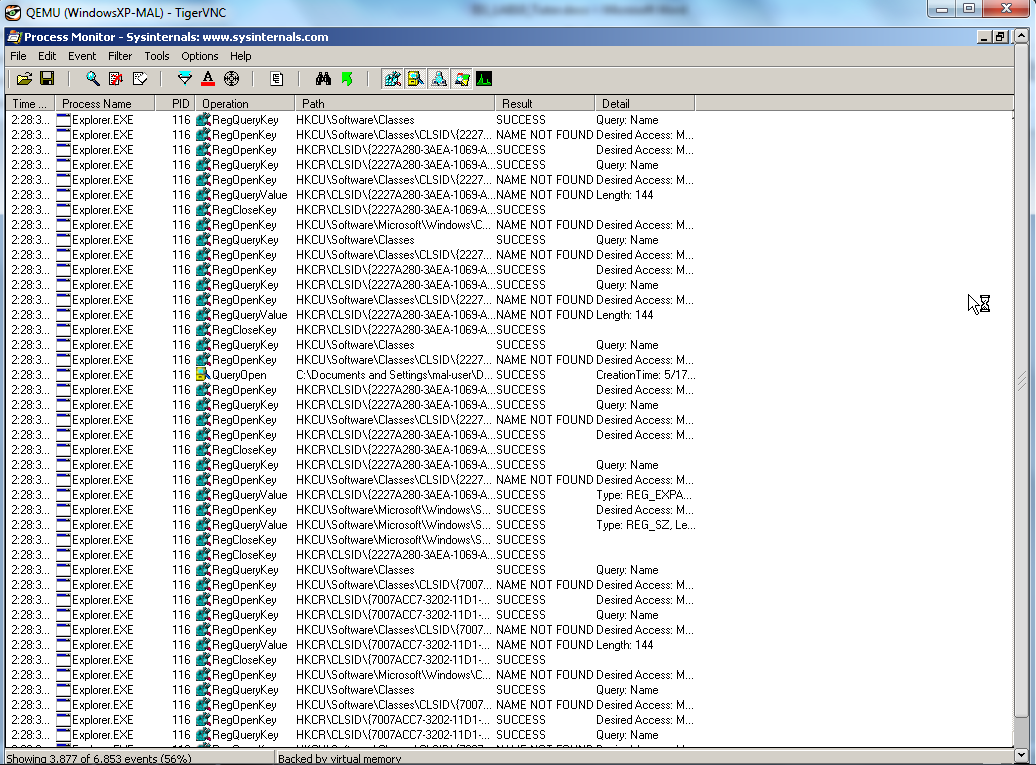Screen dimensions: 1036x765
Task: Minimize the QEMU TigerVNC window
Action: [942, 9]
